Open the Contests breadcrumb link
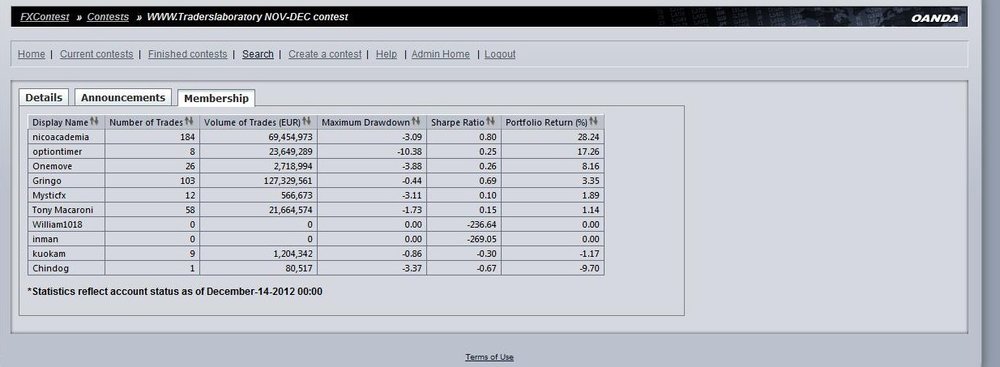 (x=108, y=17)
